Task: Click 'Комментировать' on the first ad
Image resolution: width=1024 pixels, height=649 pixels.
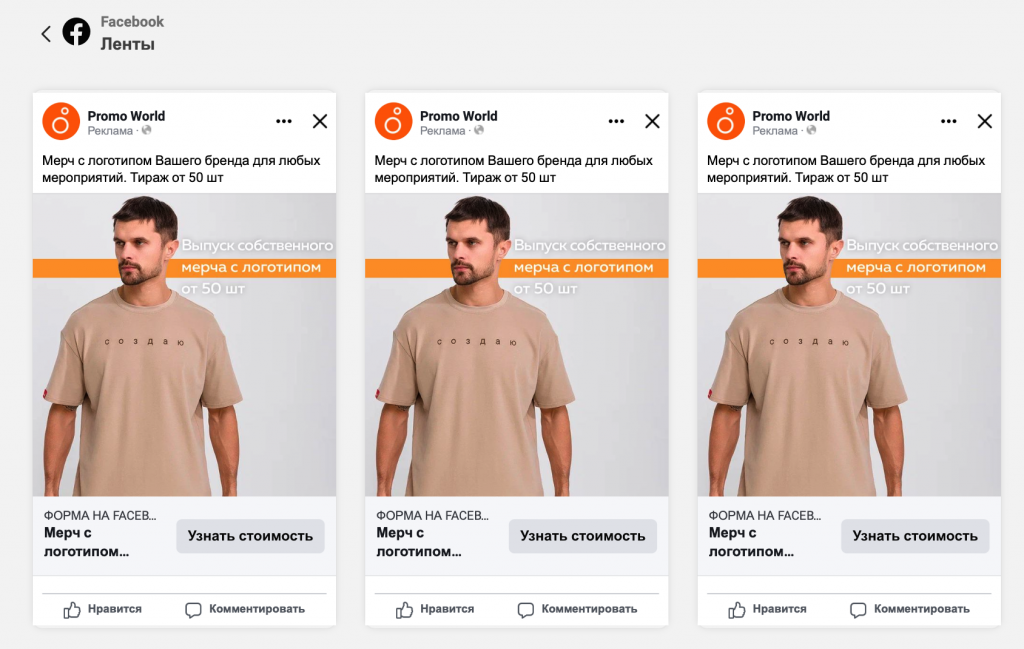Action: click(245, 609)
